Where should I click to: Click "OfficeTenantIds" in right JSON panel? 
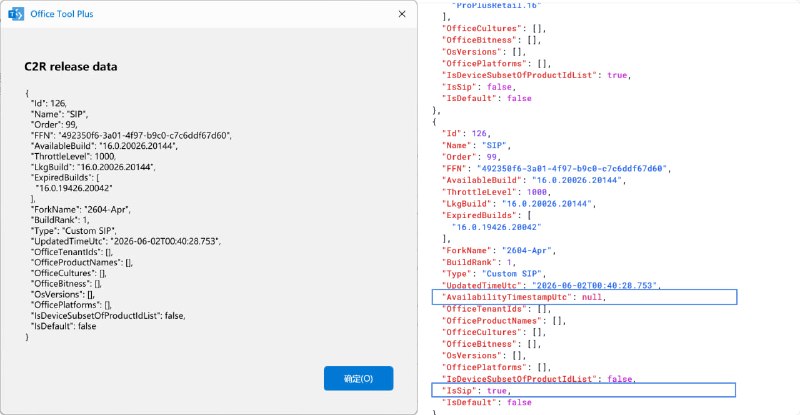click(x=496, y=309)
